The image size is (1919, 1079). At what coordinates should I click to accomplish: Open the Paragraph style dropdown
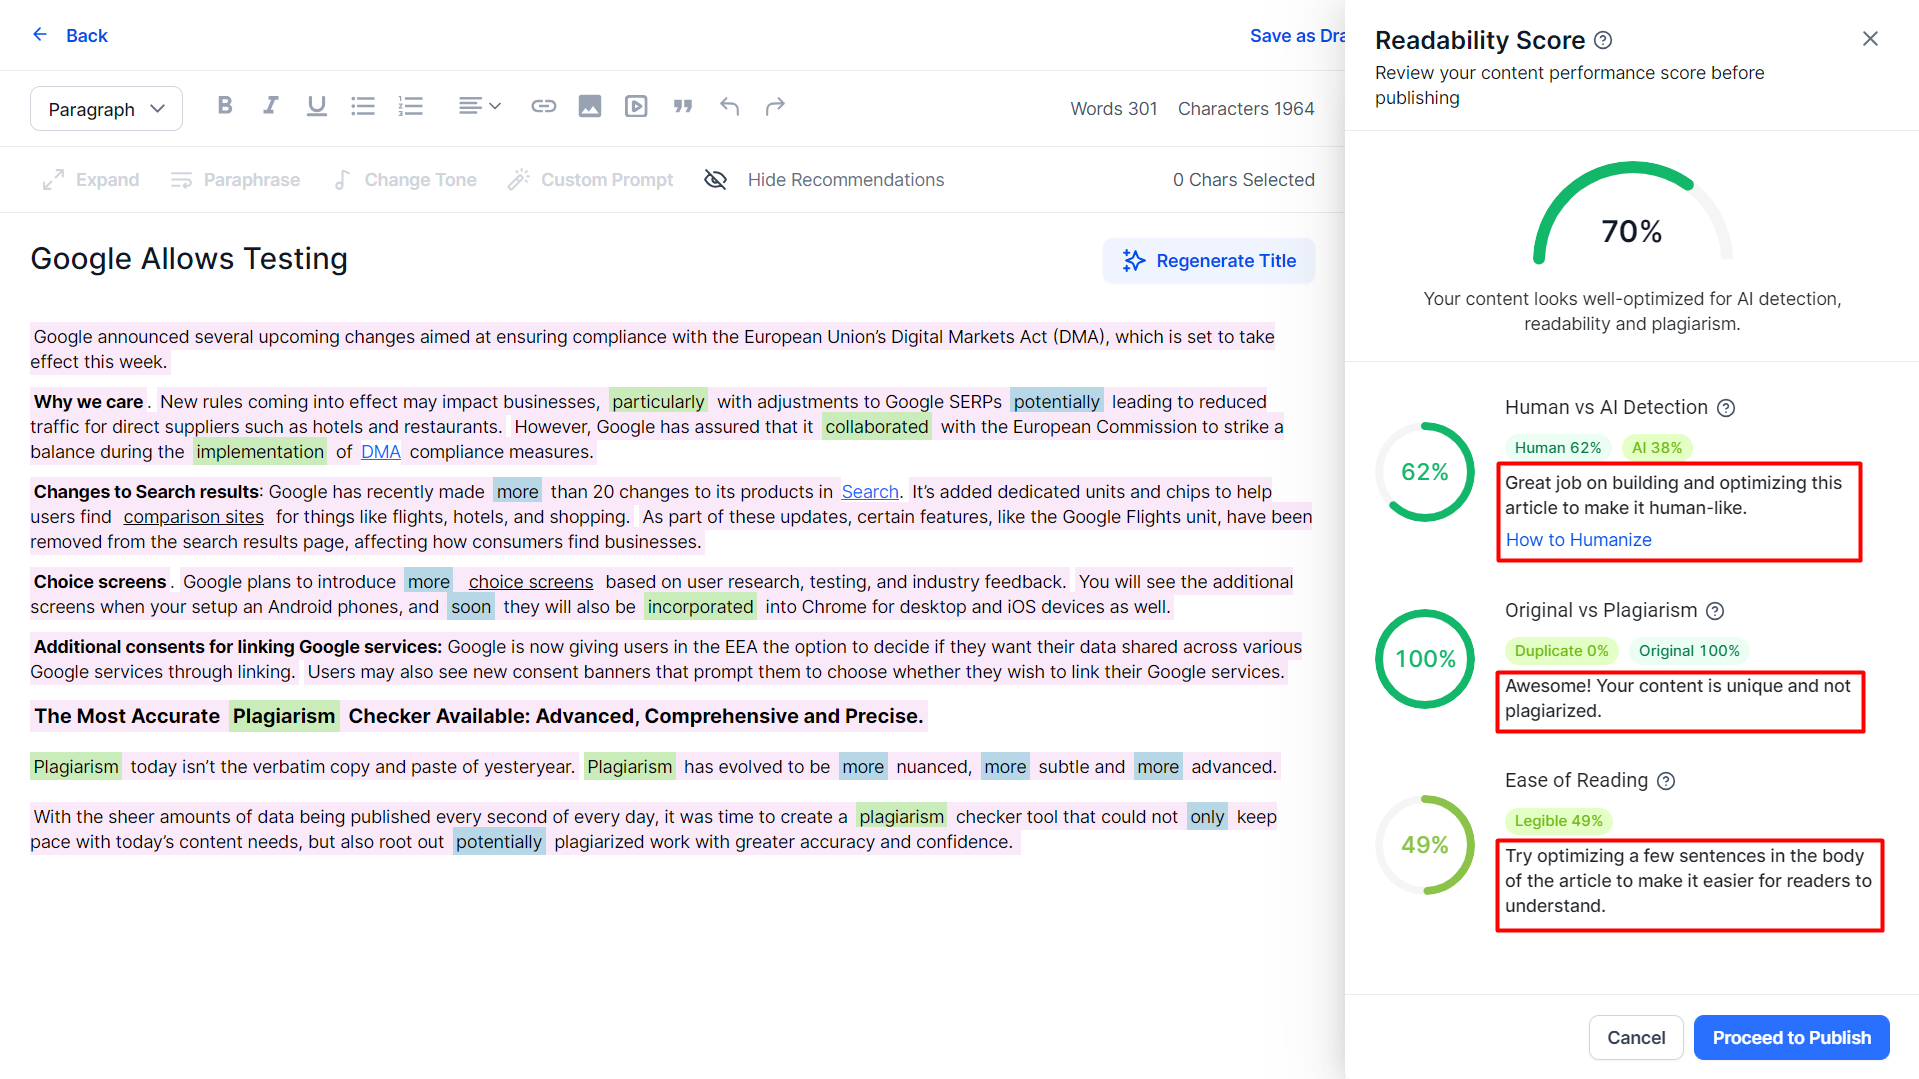(x=106, y=108)
